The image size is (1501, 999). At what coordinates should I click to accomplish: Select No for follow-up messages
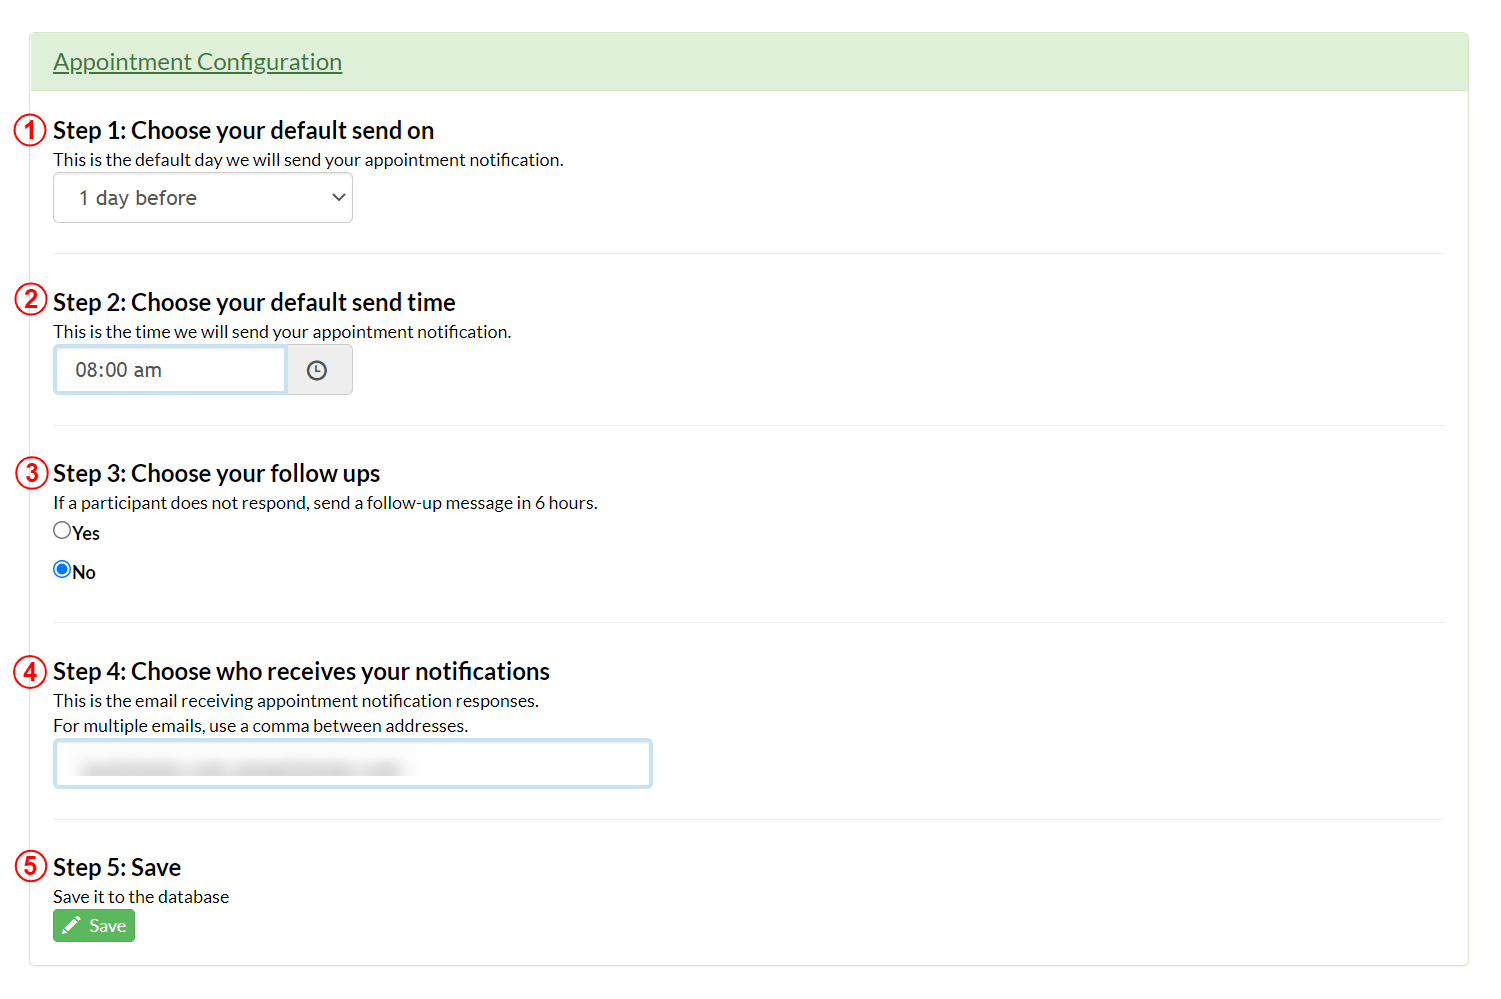[62, 570]
